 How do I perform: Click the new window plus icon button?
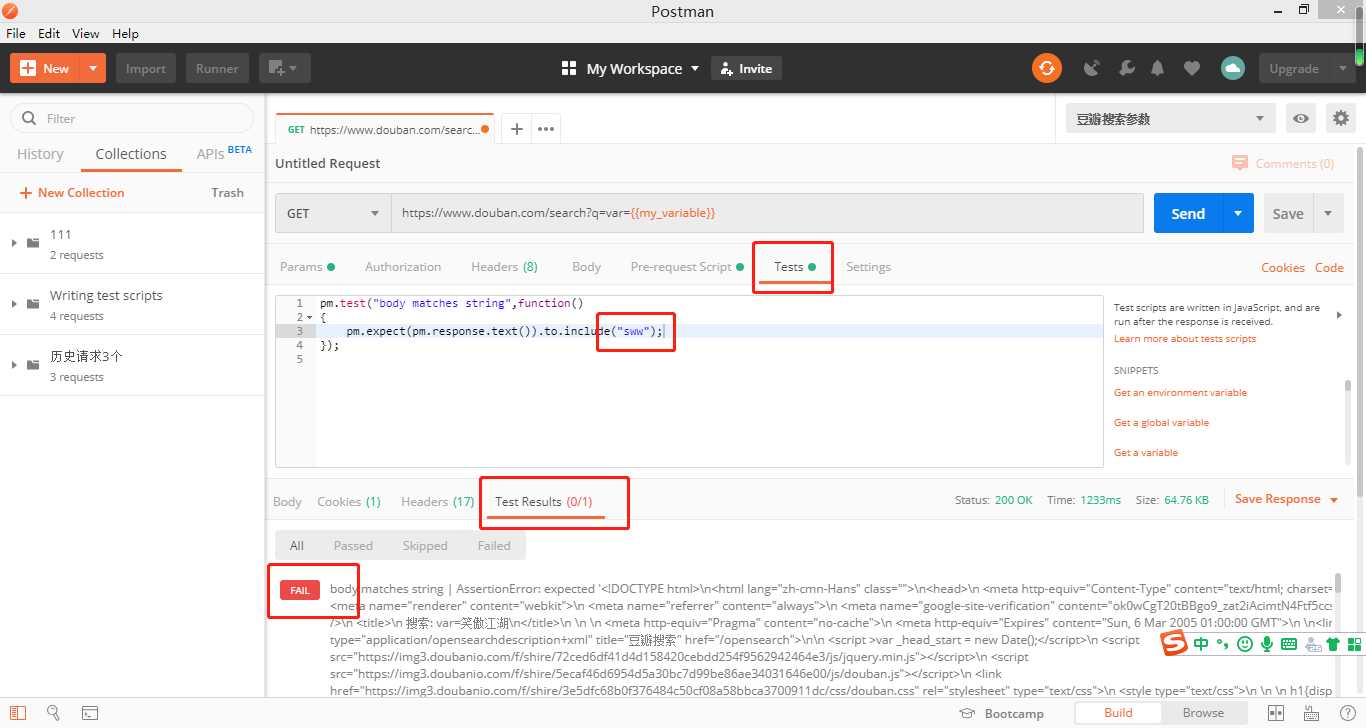(x=285, y=68)
